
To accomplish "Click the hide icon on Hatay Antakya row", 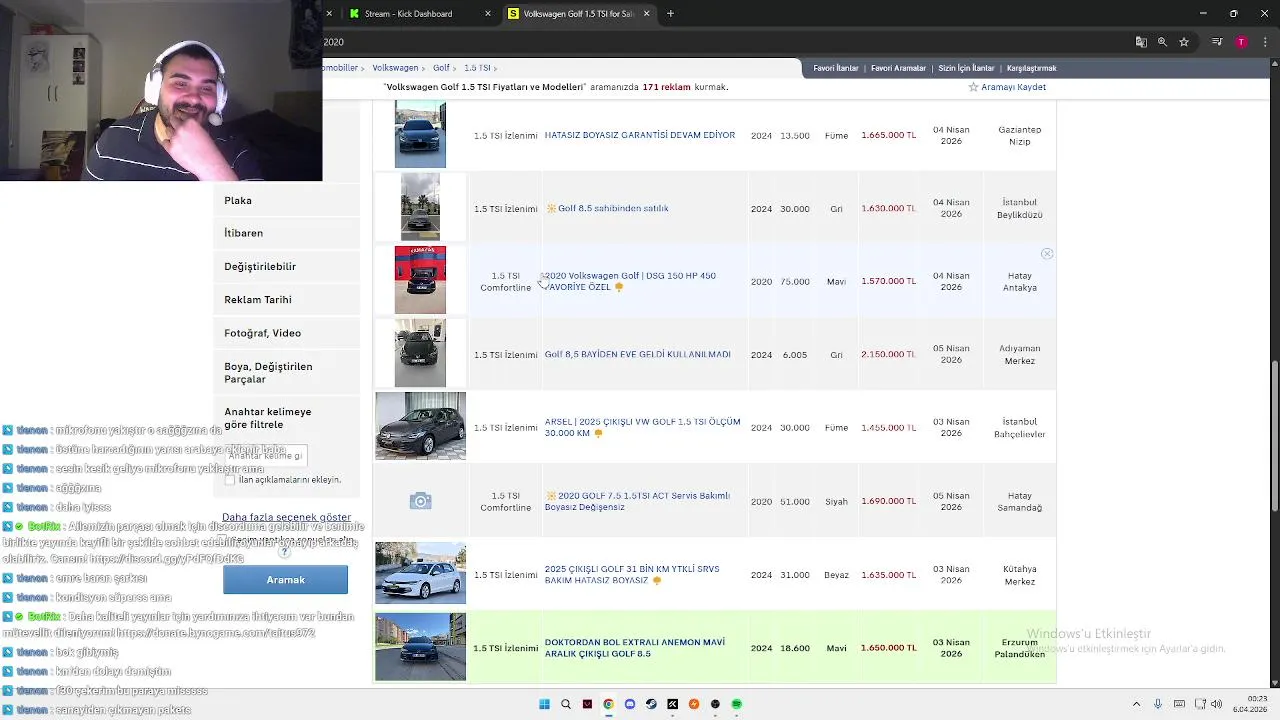I will (1047, 254).
